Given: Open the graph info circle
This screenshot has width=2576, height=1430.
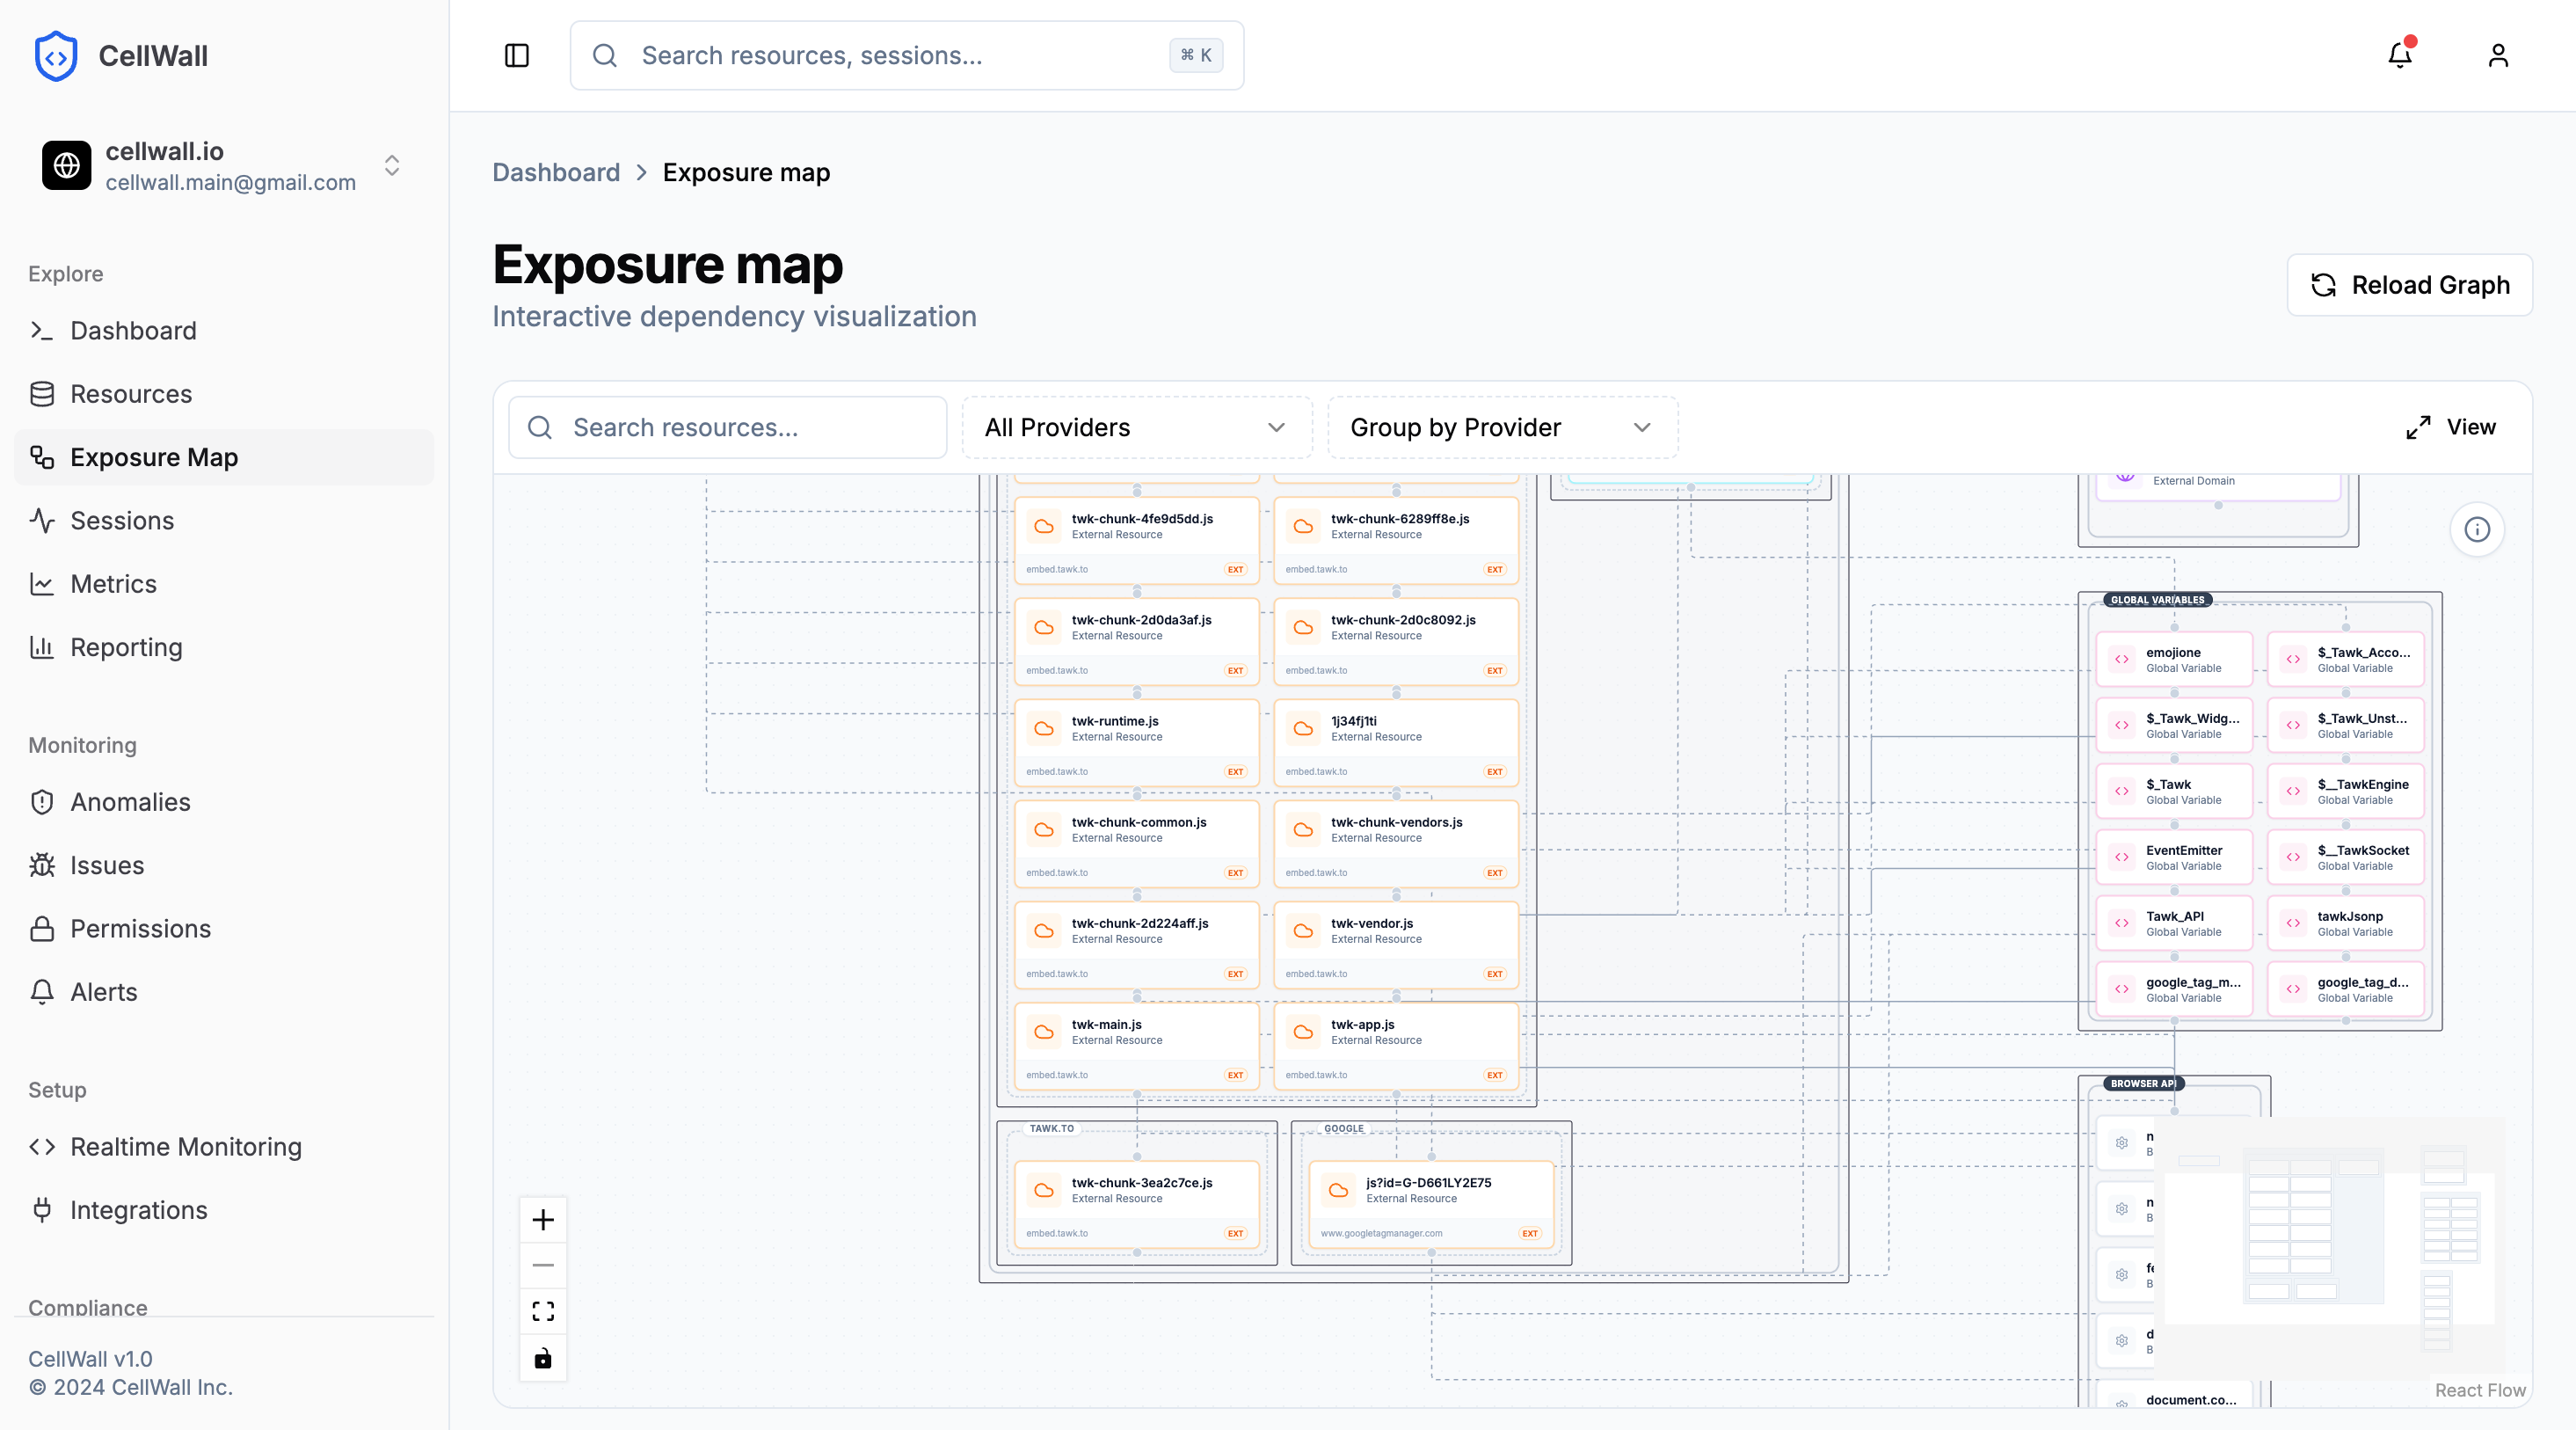Looking at the screenshot, I should point(2477,529).
